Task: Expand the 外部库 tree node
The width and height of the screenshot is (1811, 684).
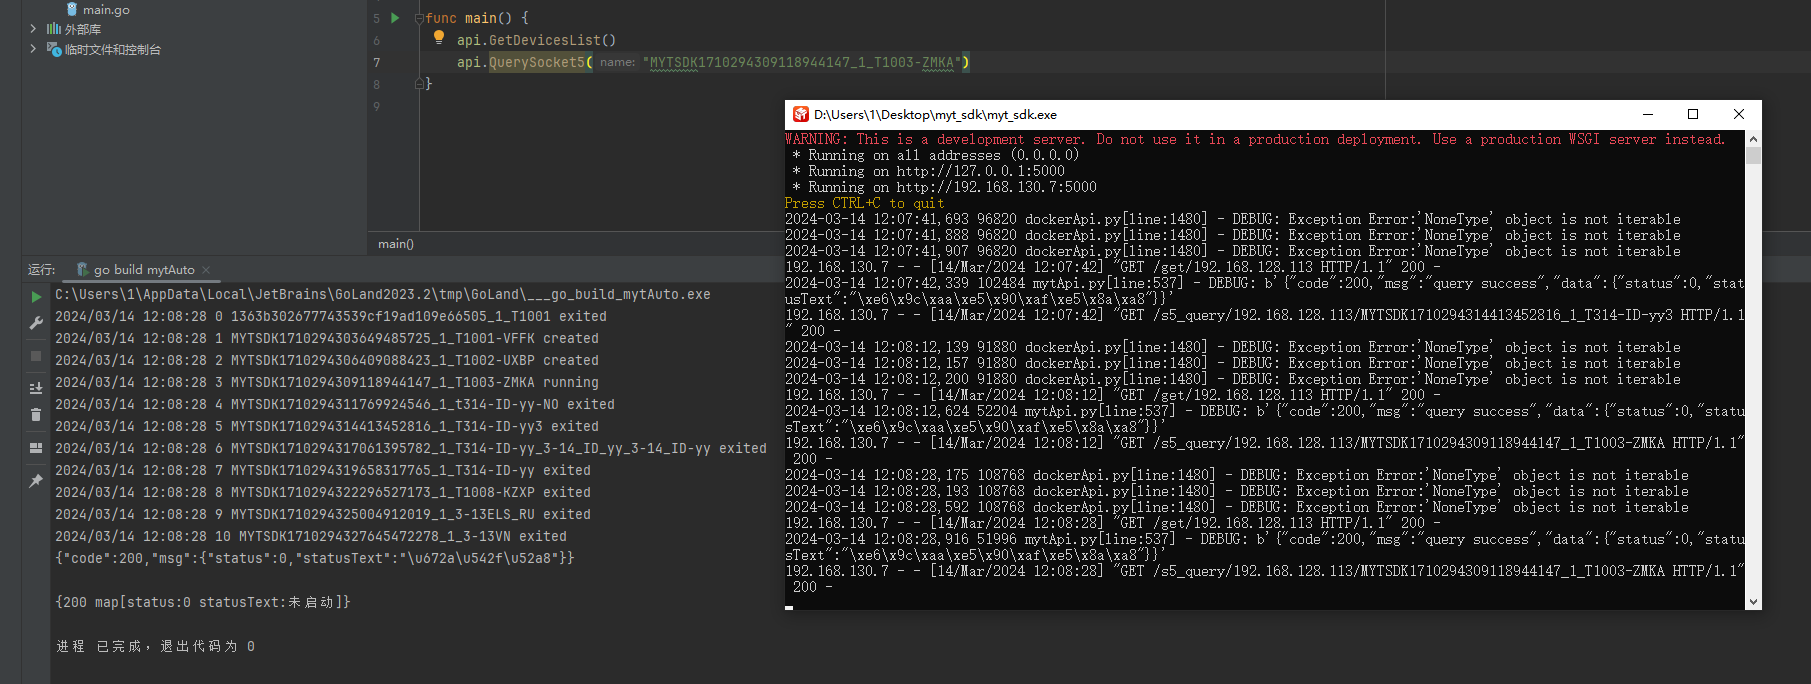Action: tap(33, 29)
